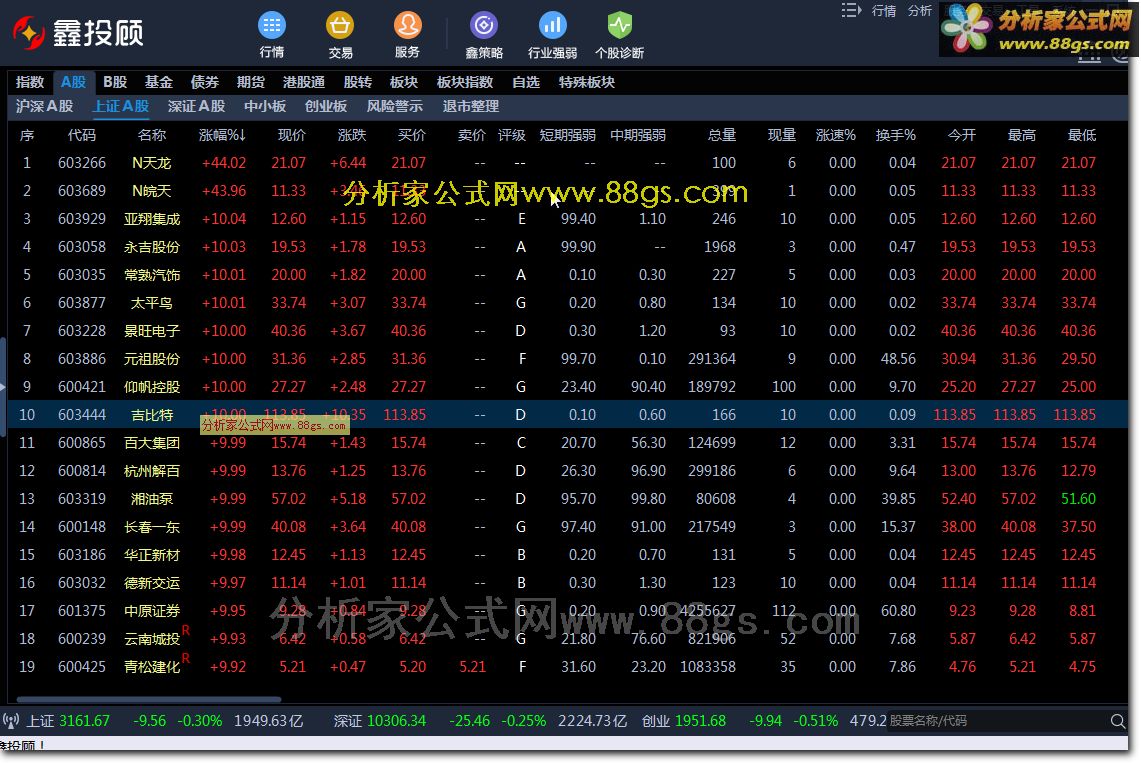The height and width of the screenshot is (763, 1141).
Task: Switch to the 深证A股 sub-tab
Action: (x=196, y=106)
